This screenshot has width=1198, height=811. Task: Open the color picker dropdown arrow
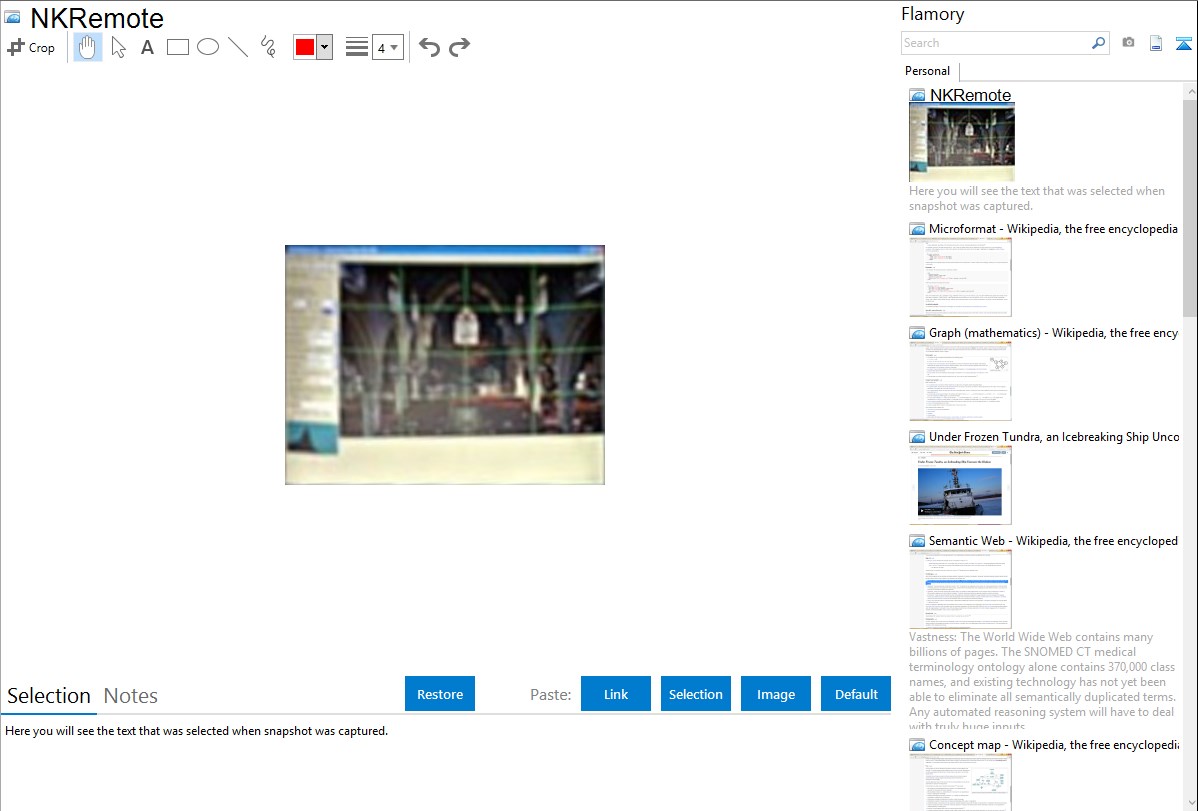click(x=324, y=47)
